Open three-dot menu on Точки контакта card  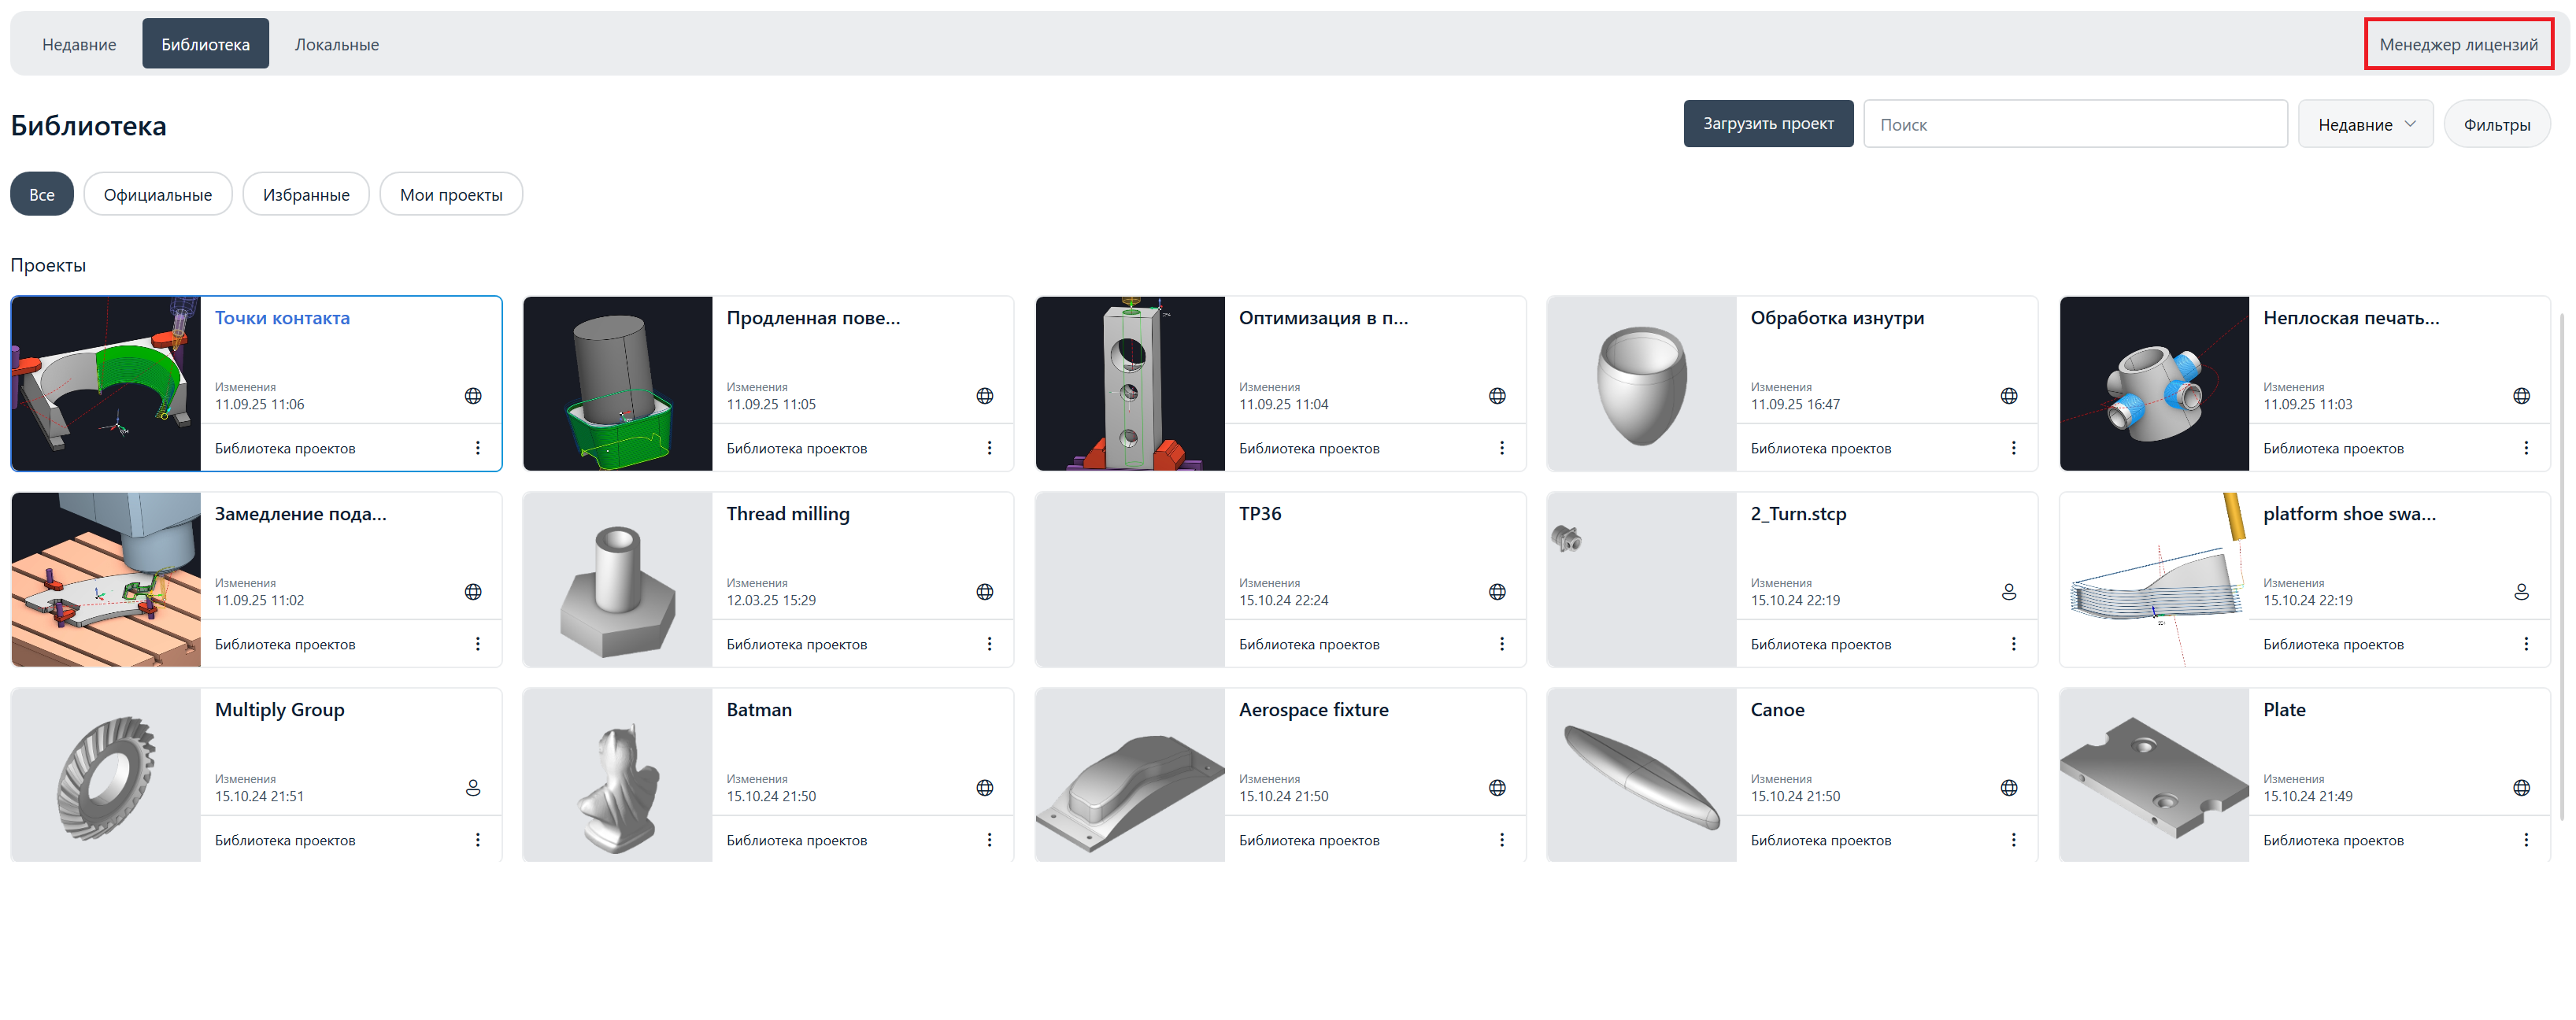coord(477,448)
